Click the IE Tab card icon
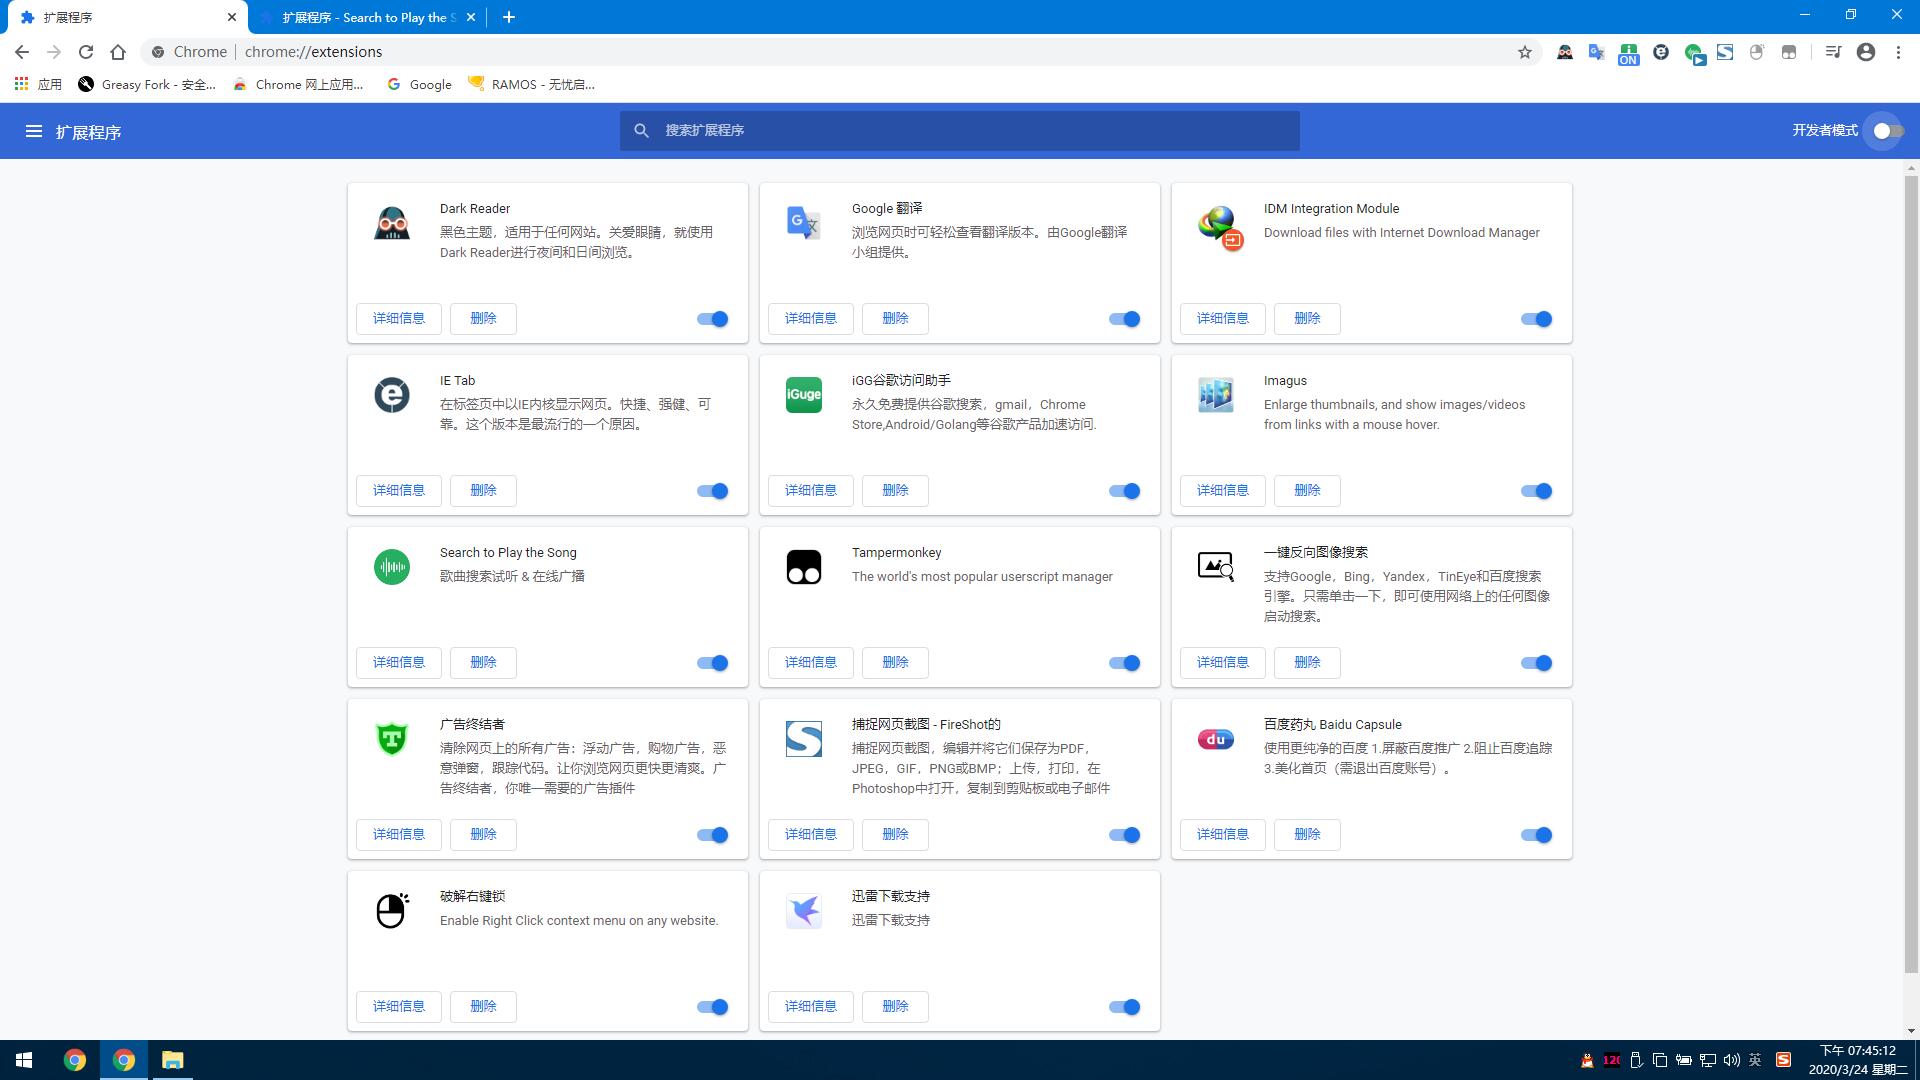 click(392, 395)
